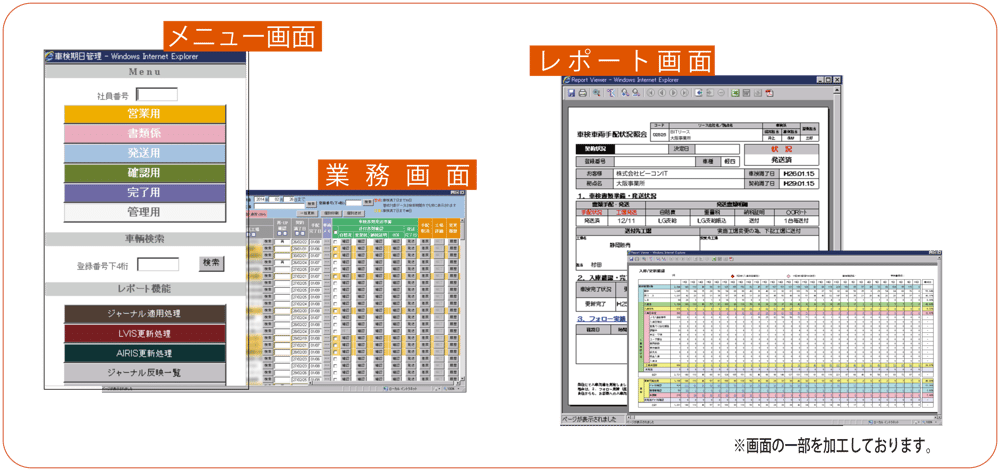Click the green Excel export icon
1000x471 pixels.
[735, 93]
